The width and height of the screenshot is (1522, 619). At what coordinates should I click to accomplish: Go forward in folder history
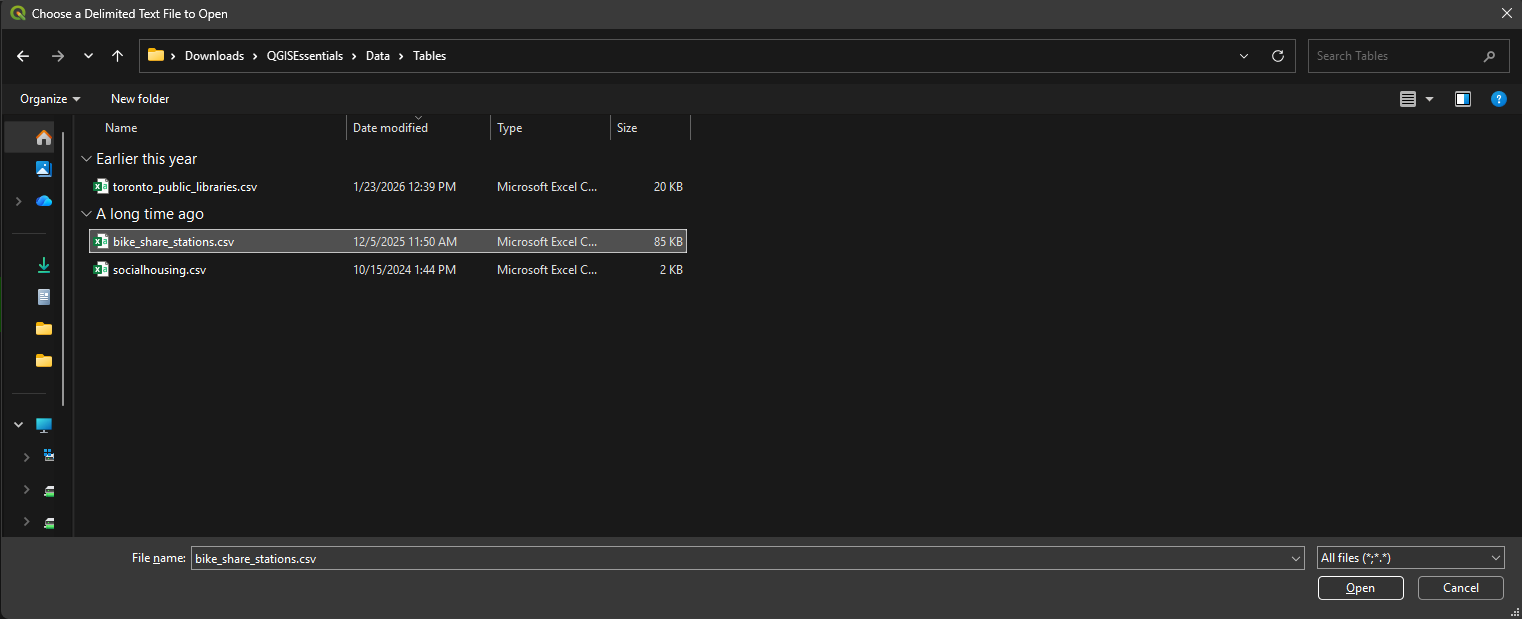tap(57, 56)
